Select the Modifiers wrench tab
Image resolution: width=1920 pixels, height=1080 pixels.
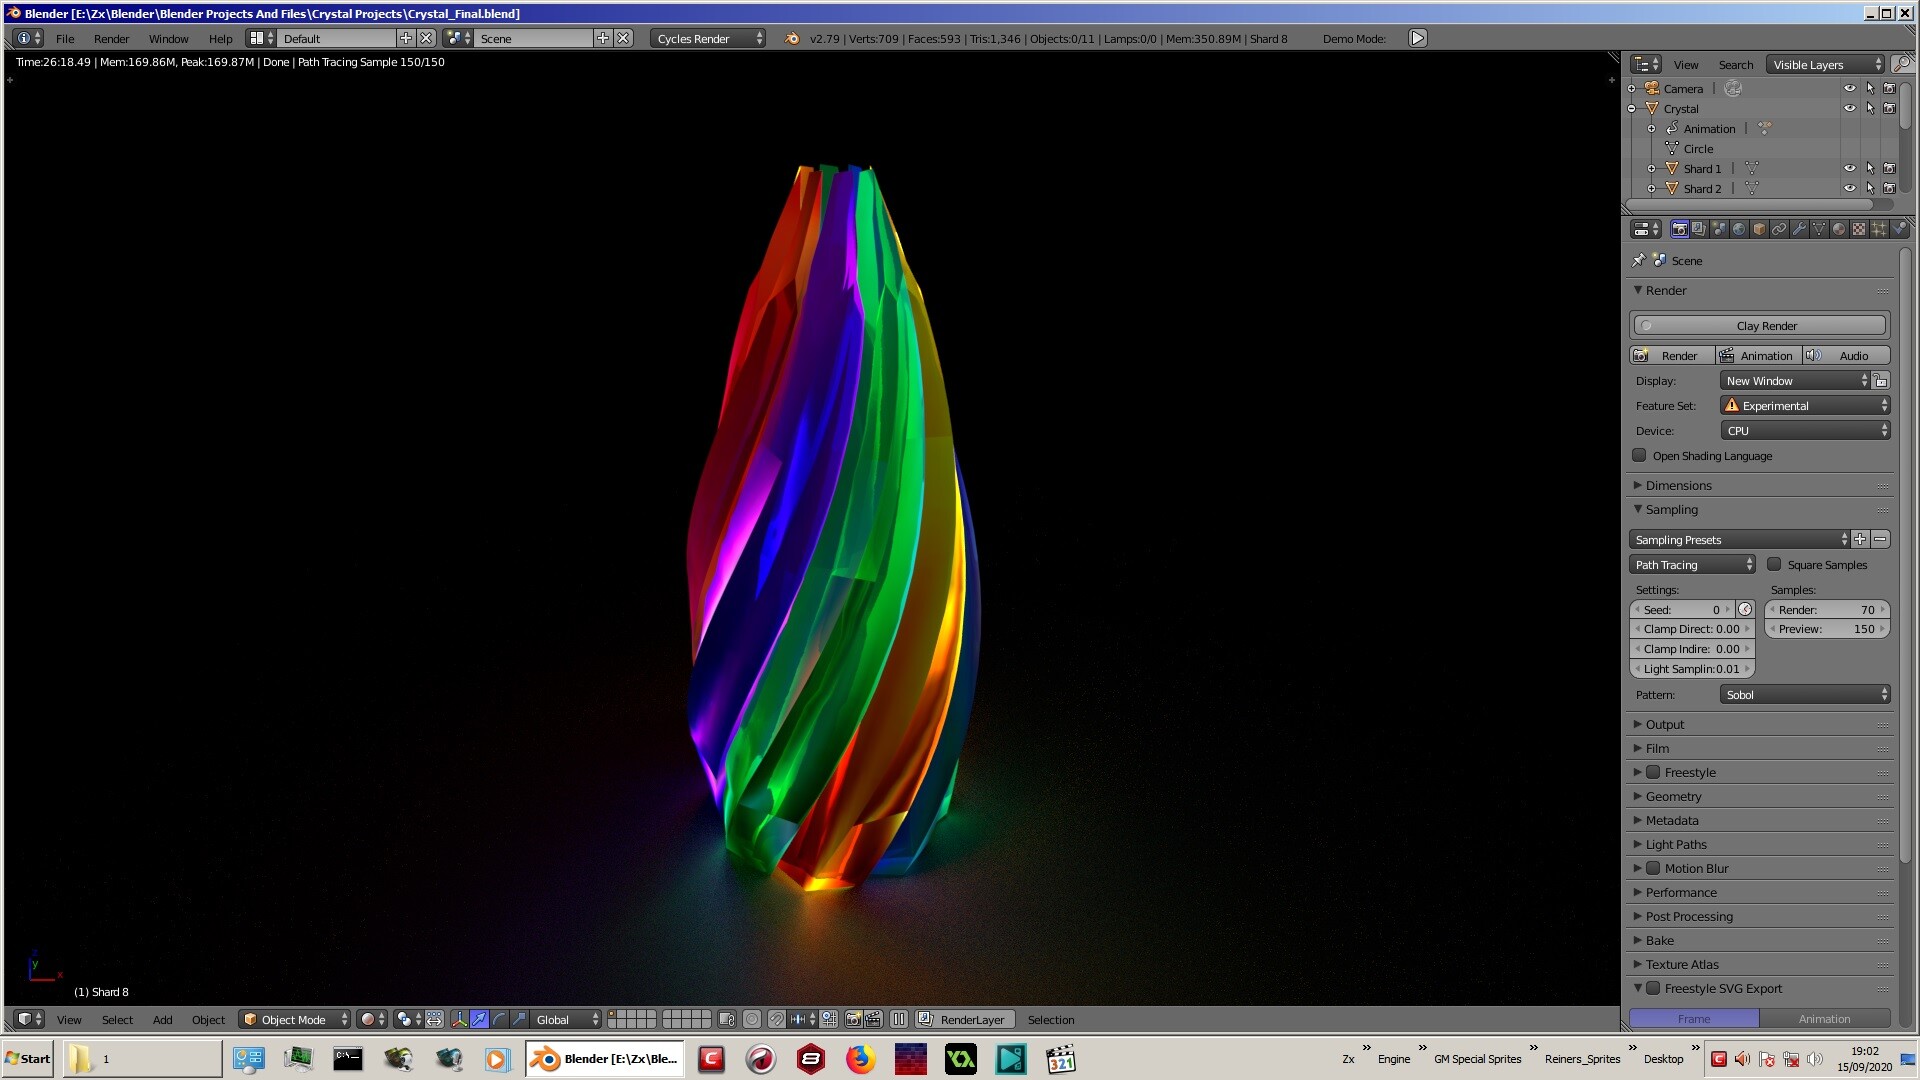[x=1799, y=229]
